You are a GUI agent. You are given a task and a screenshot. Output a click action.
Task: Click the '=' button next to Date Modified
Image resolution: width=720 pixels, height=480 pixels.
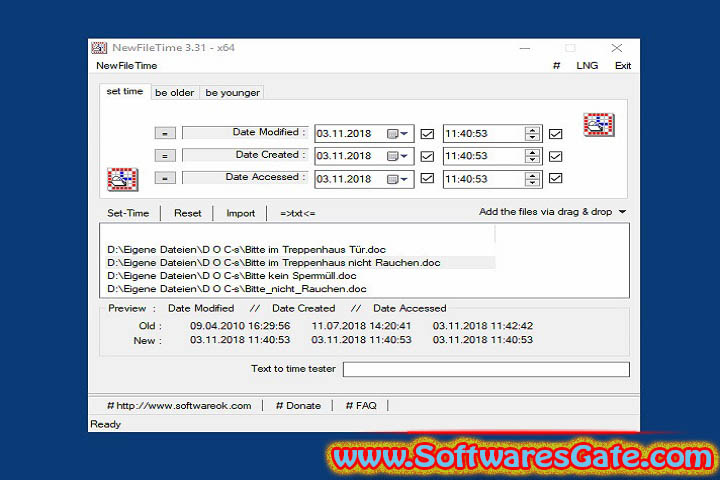pyautogui.click(x=165, y=134)
